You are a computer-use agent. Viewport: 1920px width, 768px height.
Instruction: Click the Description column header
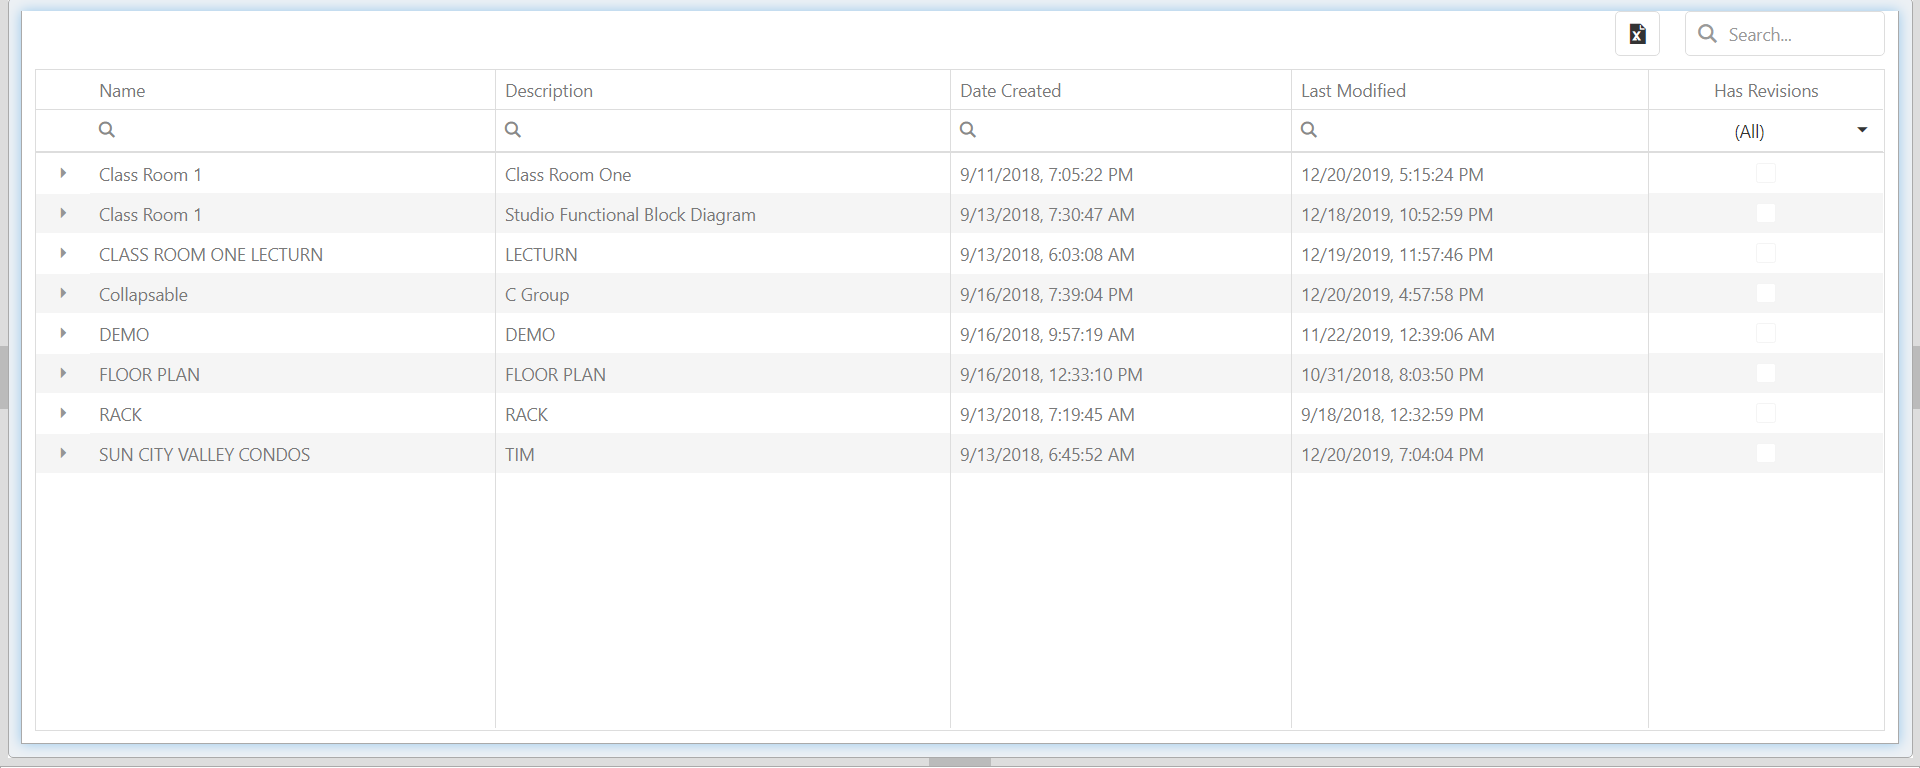pyautogui.click(x=549, y=91)
